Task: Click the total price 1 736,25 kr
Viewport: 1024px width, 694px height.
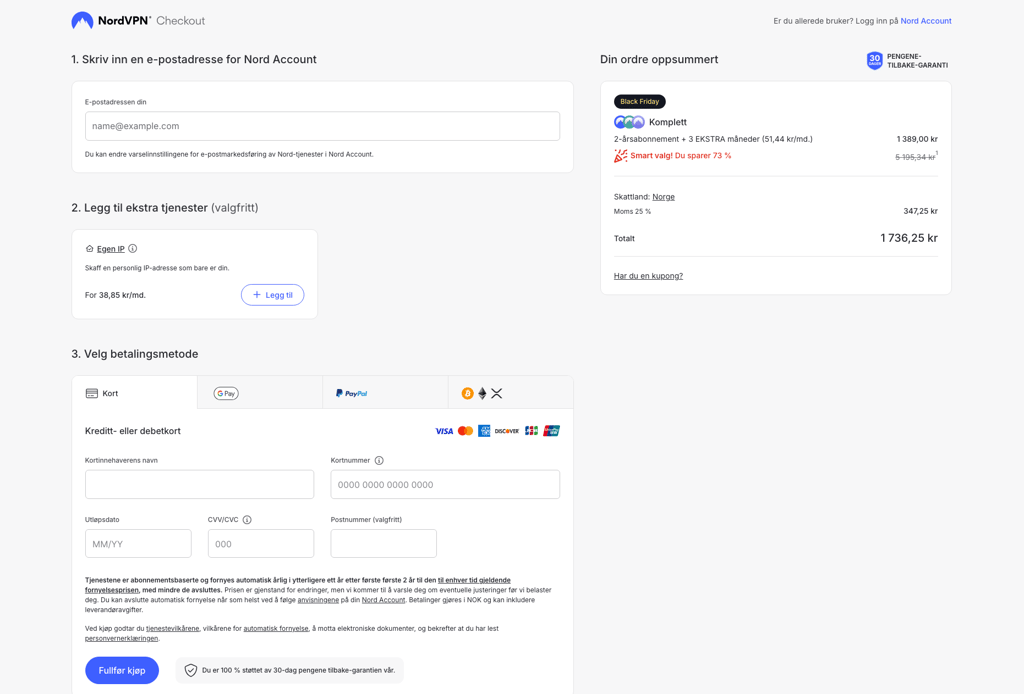Action: click(908, 238)
